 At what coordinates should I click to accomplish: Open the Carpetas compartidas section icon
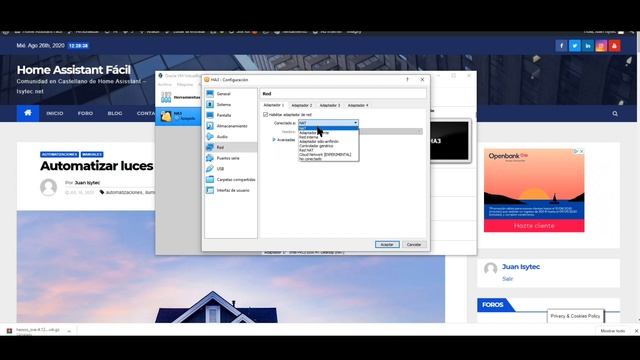click(210, 179)
